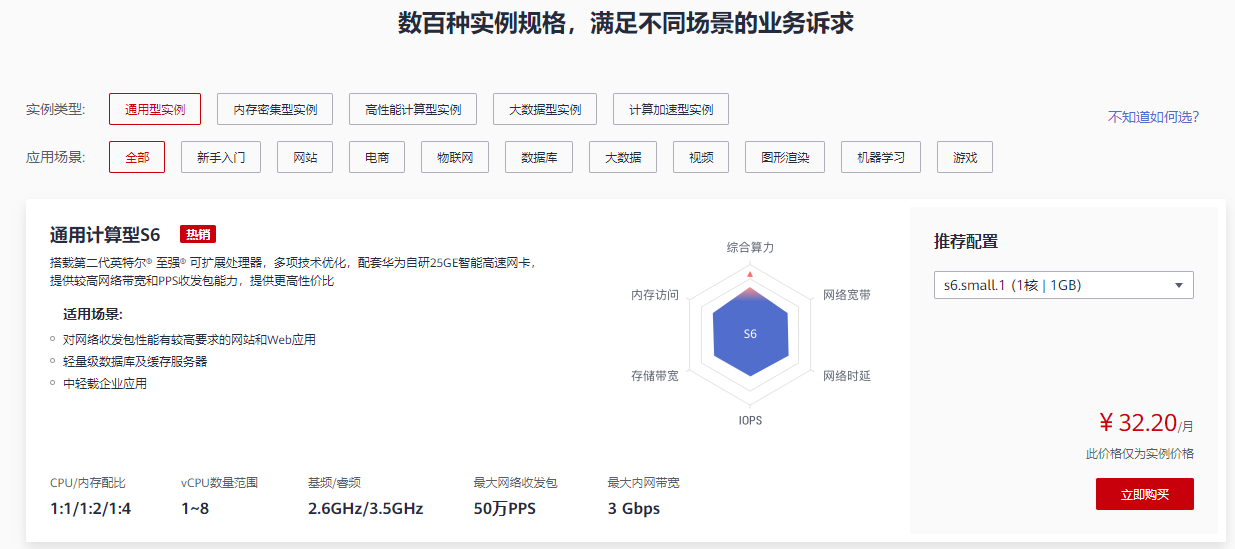Viewport: 1235px width, 549px height.
Task: Click the 立即购买 buy button
Action: point(1145,494)
